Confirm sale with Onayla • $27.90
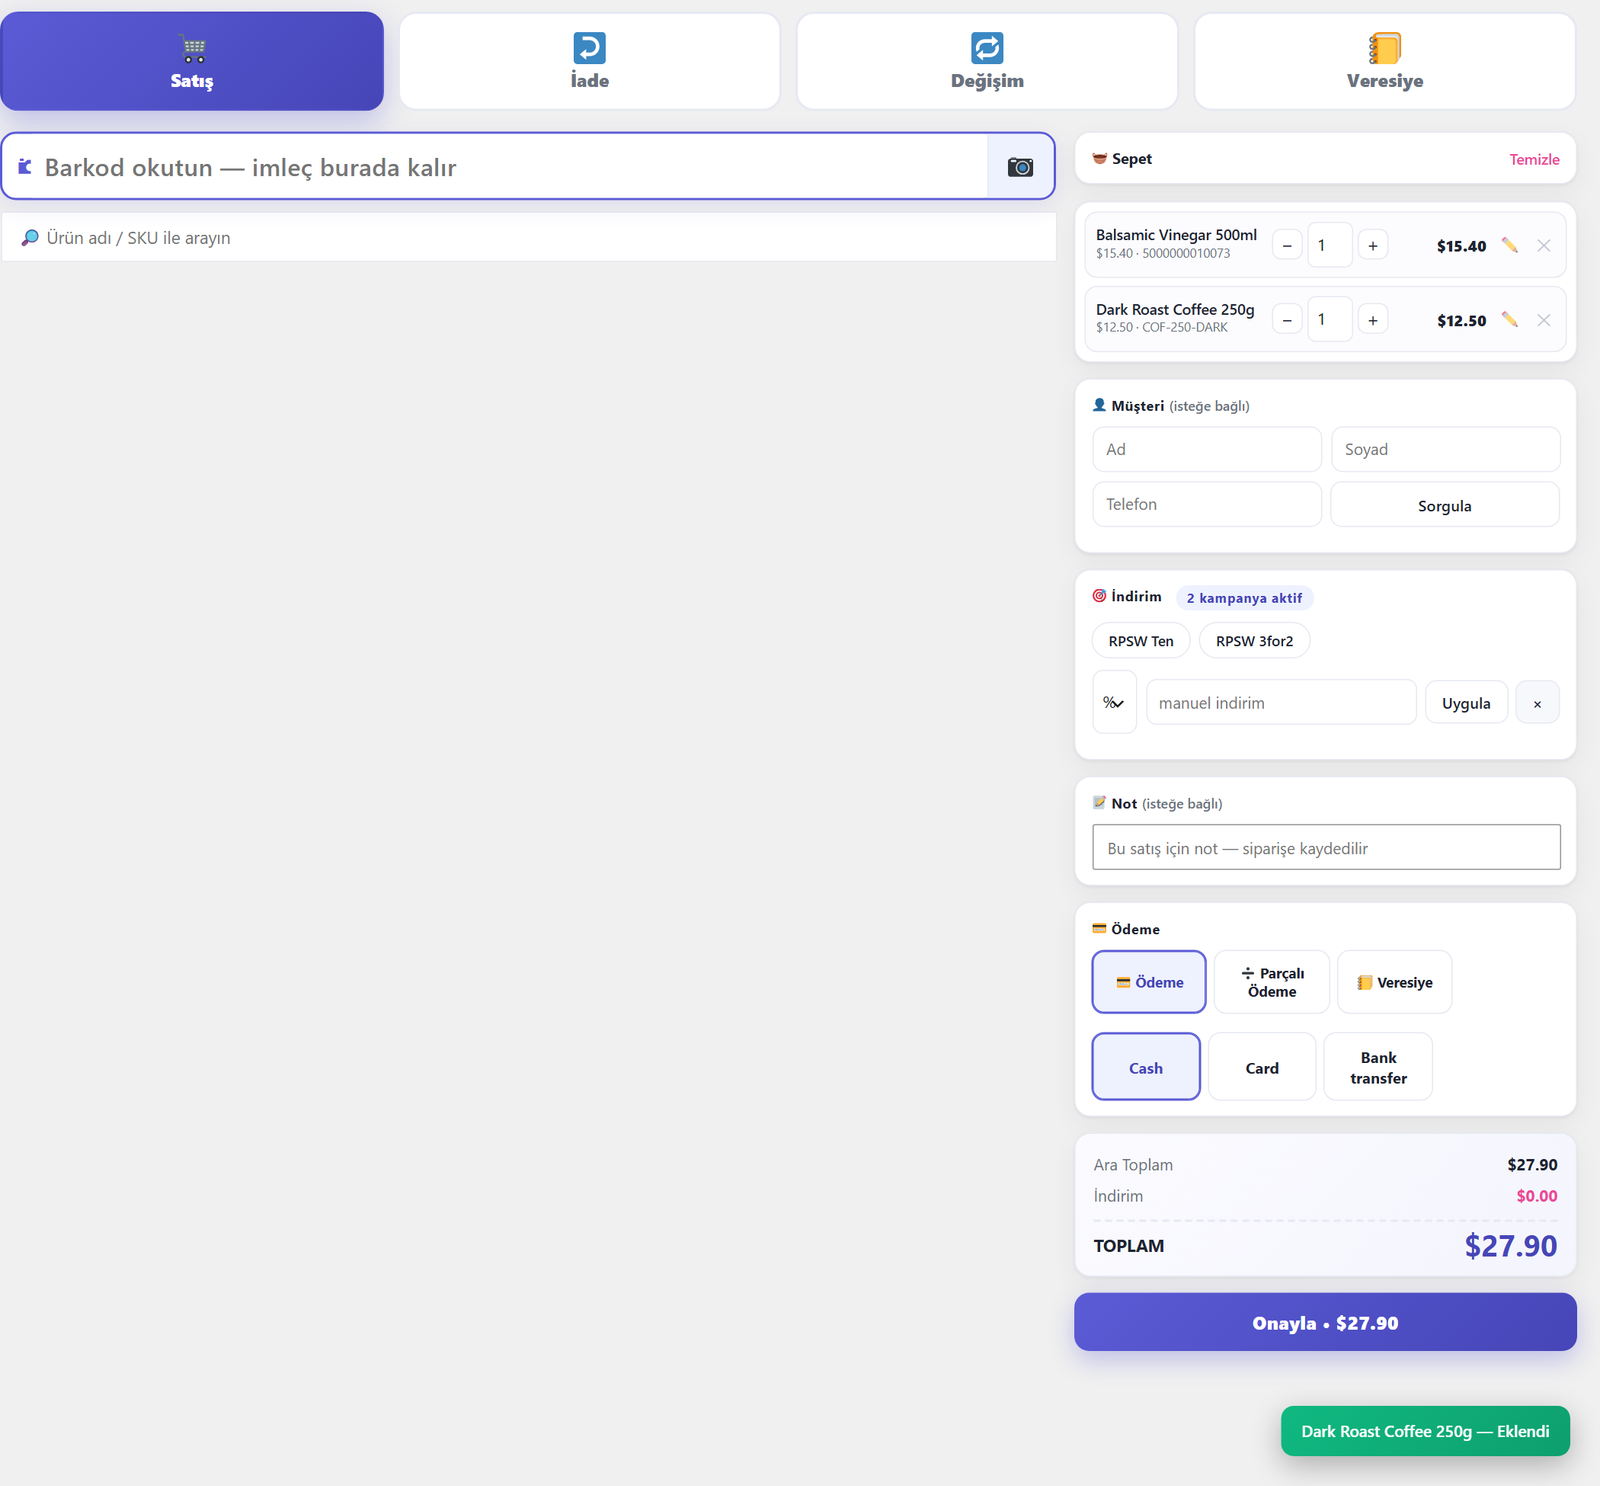This screenshot has width=1600, height=1486. [x=1325, y=1322]
